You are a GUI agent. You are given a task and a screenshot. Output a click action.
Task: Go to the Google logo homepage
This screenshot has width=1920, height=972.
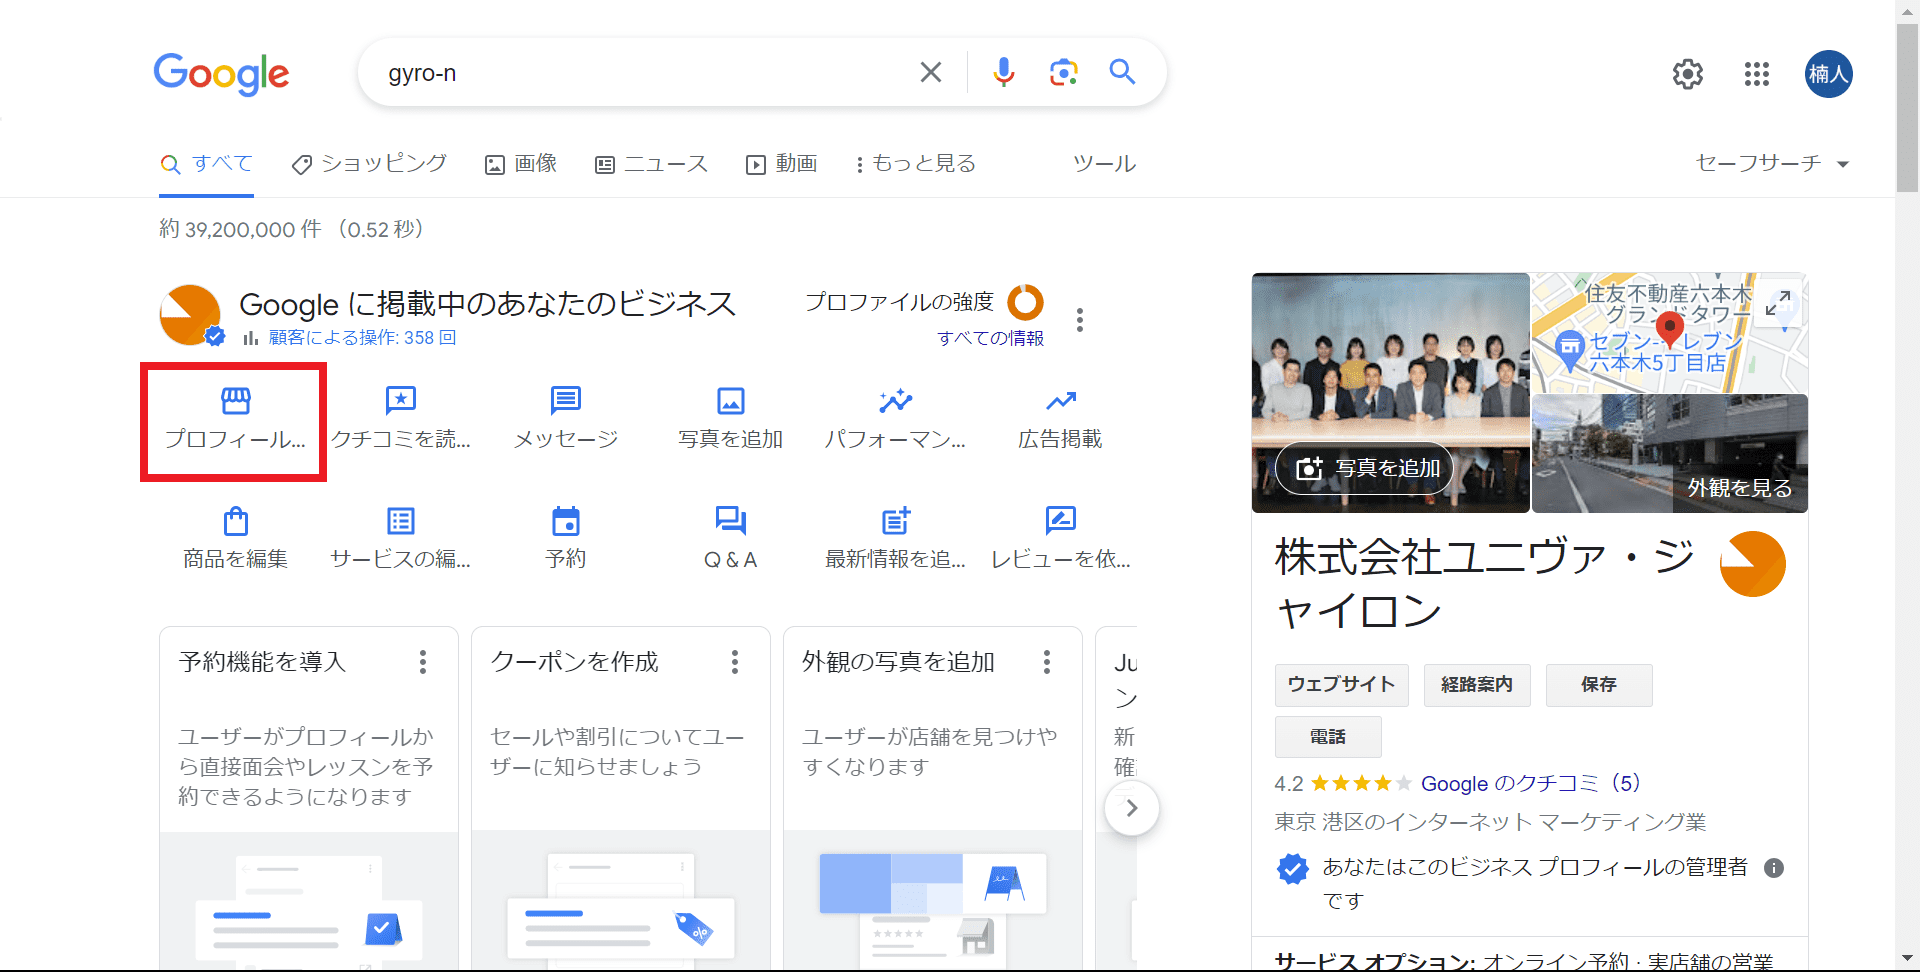(221, 74)
